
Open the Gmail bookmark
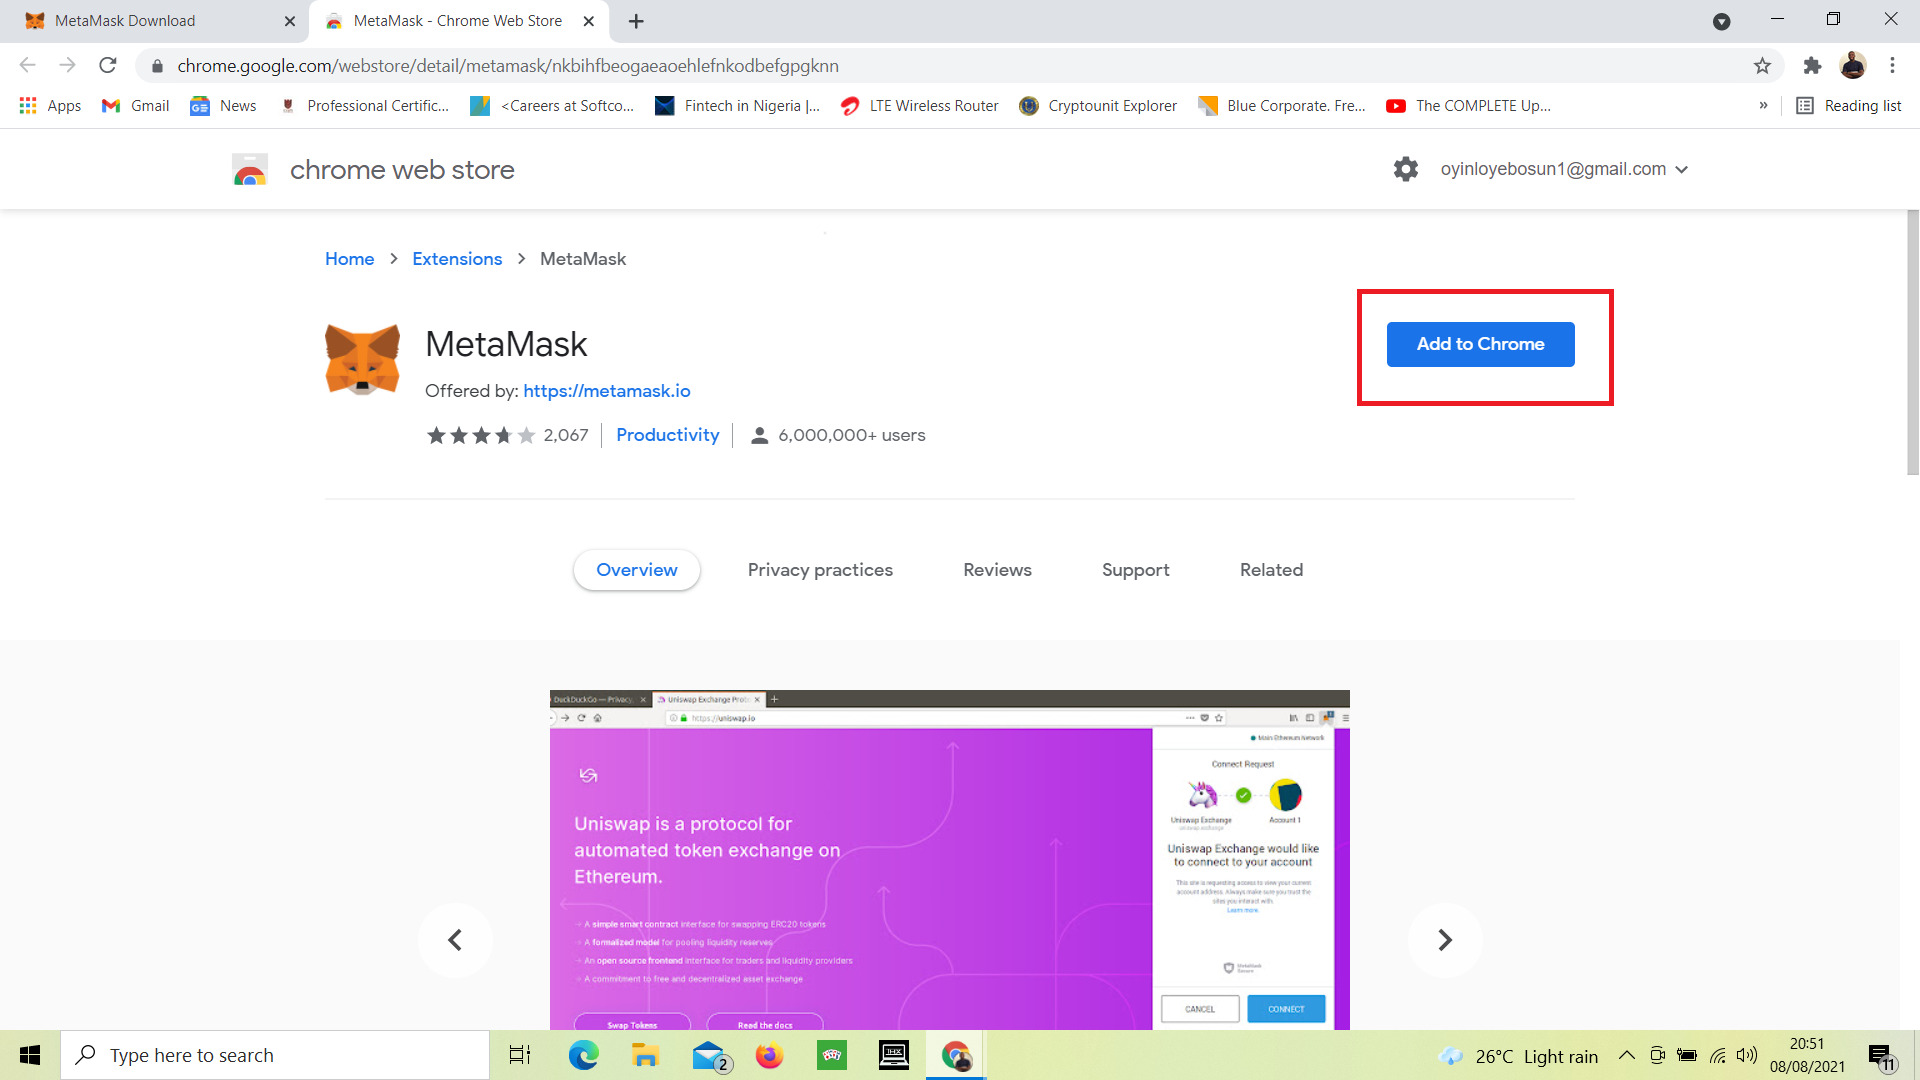(x=136, y=106)
